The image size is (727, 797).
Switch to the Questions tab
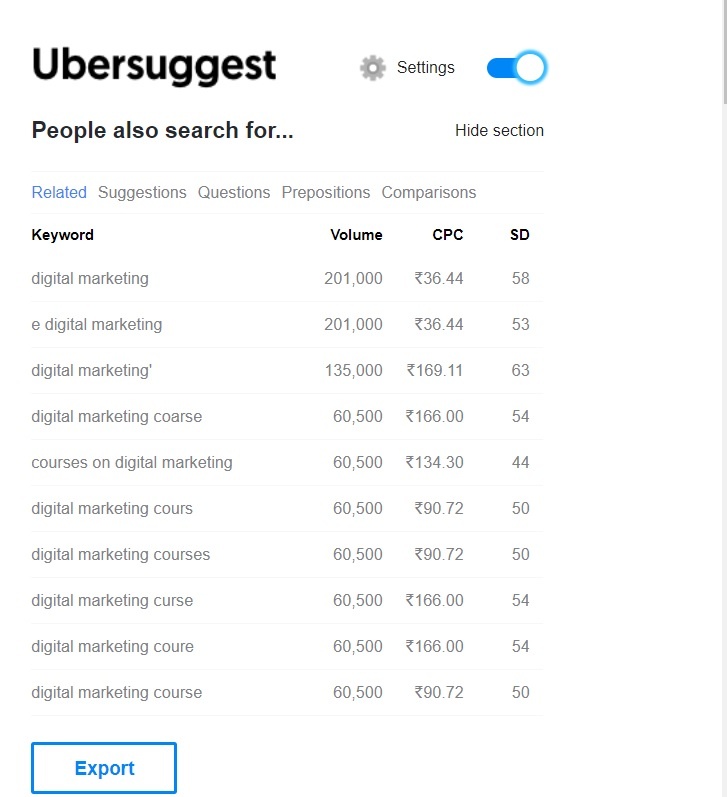234,193
